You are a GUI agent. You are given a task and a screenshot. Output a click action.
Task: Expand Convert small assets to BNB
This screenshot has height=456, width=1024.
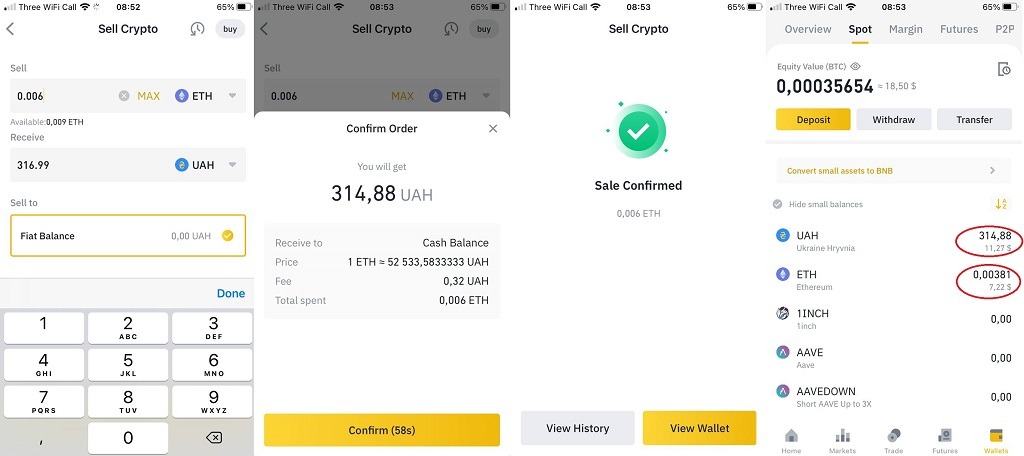click(x=893, y=171)
